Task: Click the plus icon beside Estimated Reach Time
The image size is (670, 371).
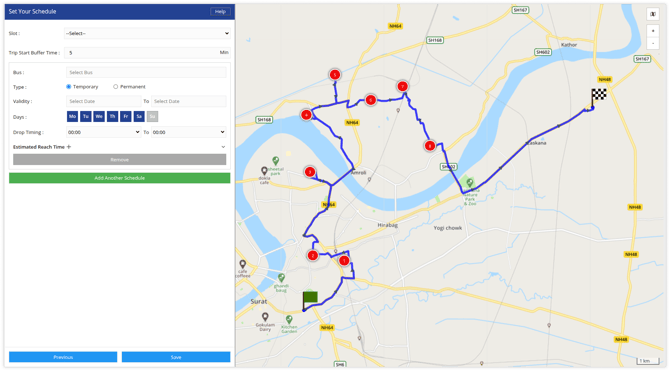Action: 69,147
